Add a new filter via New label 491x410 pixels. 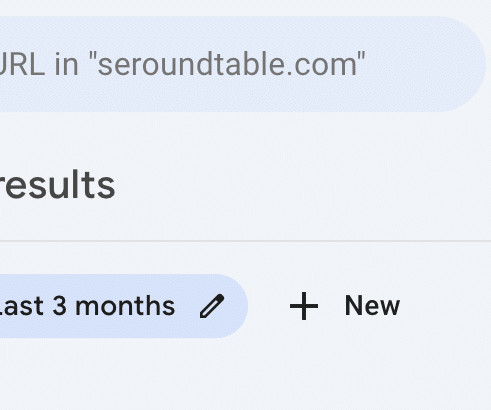372,306
